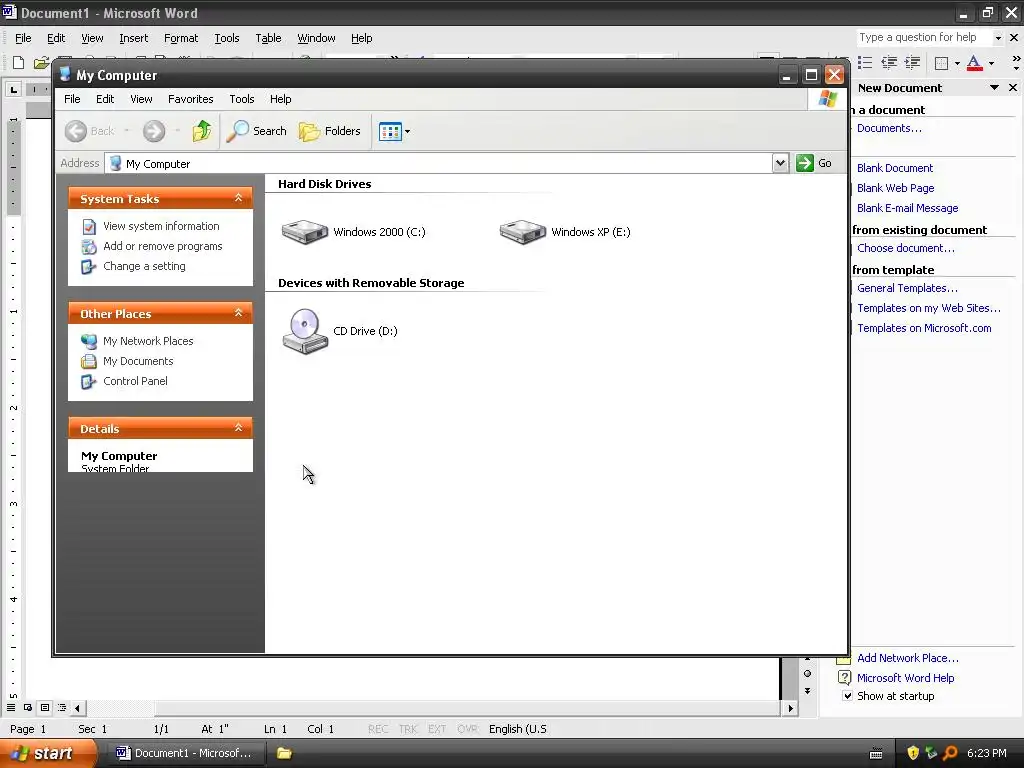Go to My Documents in Other Places

138,361
